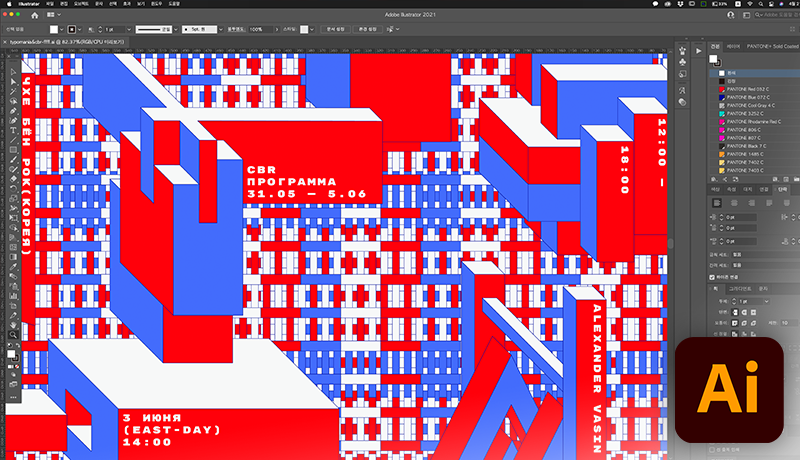Screen dimensions: 800x460
Task: Click the toolbar fill and stroke box
Action: (x=13, y=356)
